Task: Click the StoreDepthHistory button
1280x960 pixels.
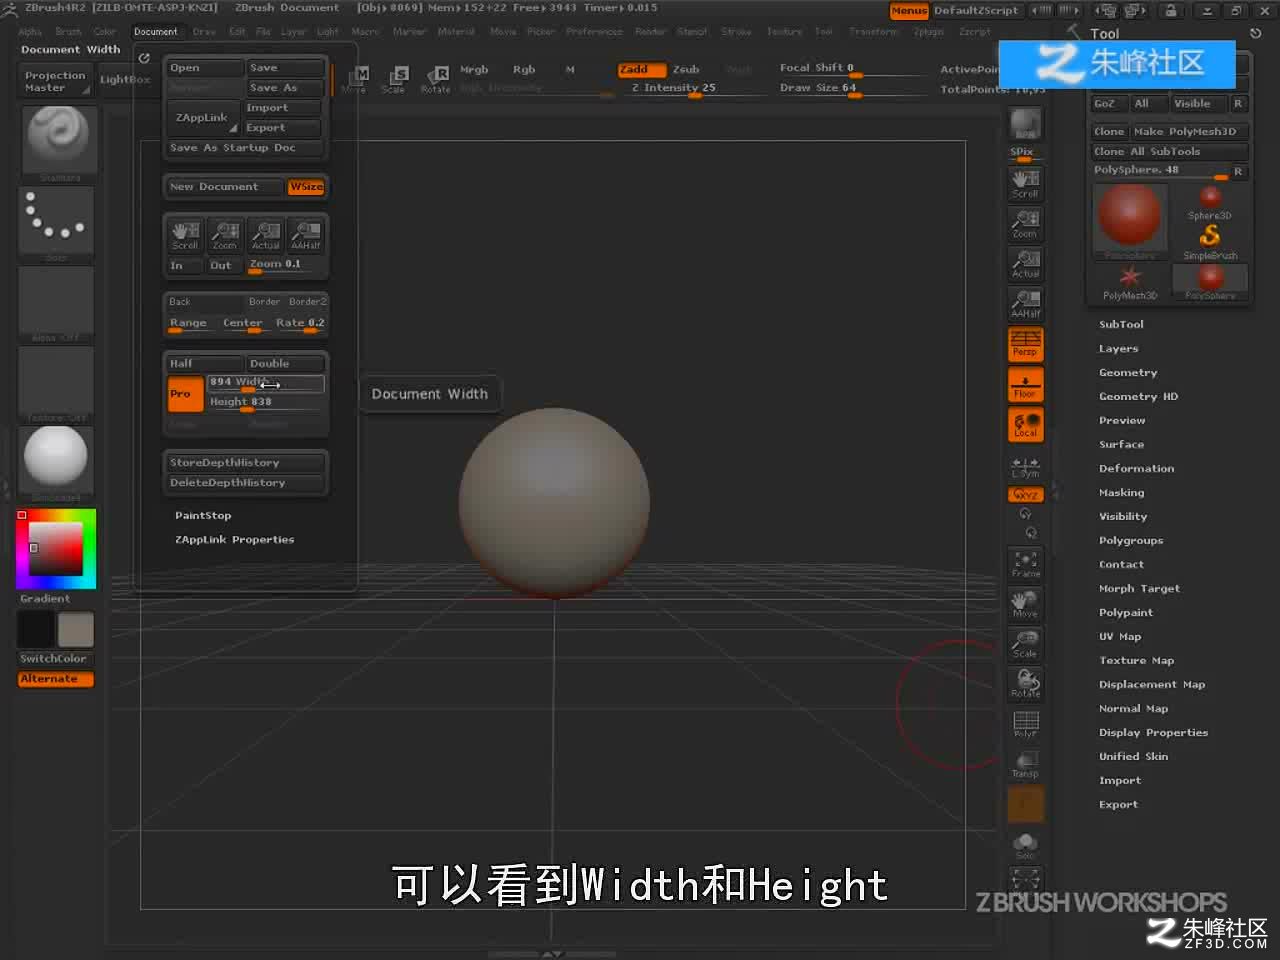Action: 245,463
